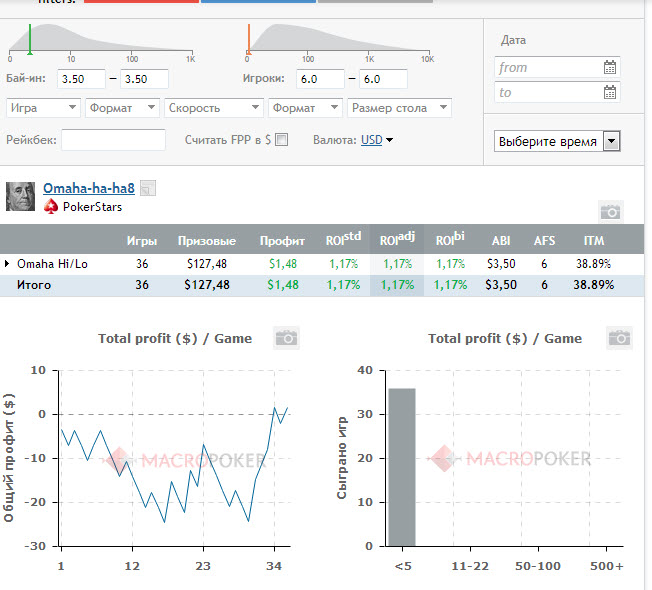Sort by the ABI column header

(x=501, y=241)
